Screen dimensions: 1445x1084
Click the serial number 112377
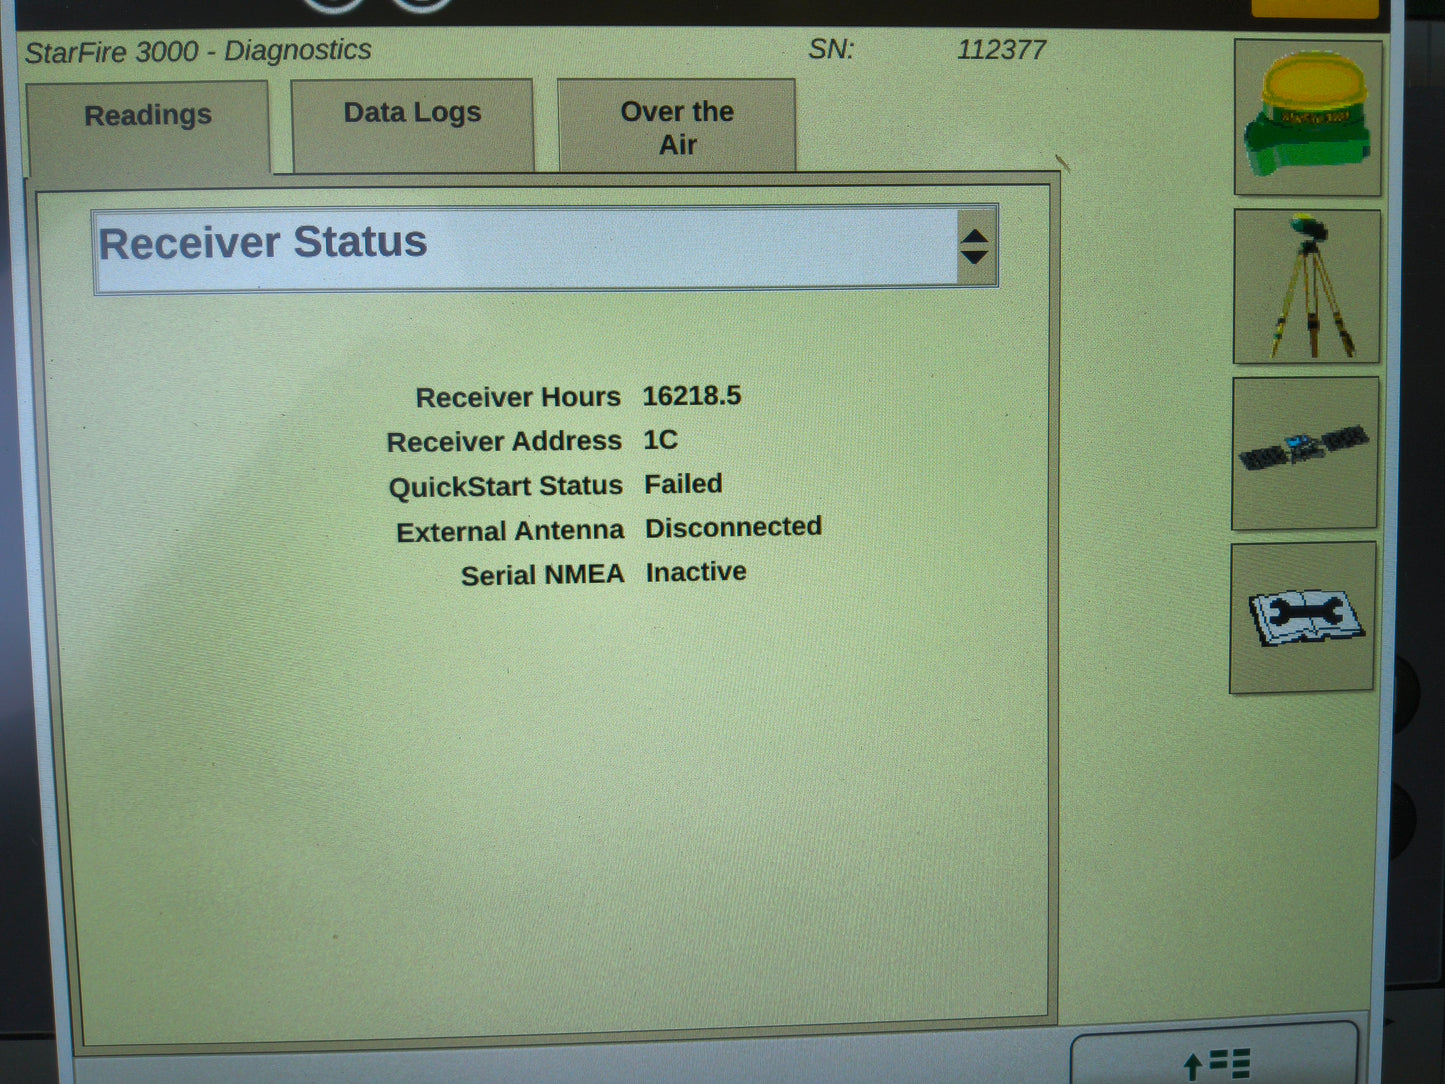pyautogui.click(x=1001, y=50)
